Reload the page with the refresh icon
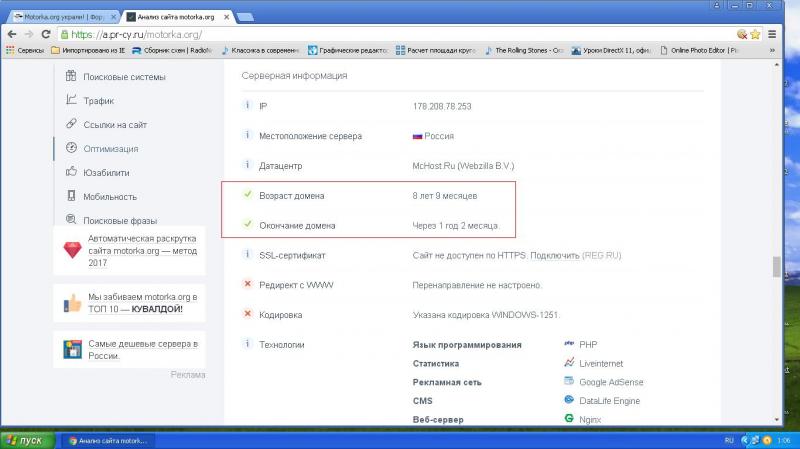Image resolution: width=800 pixels, height=449 pixels. (x=46, y=33)
